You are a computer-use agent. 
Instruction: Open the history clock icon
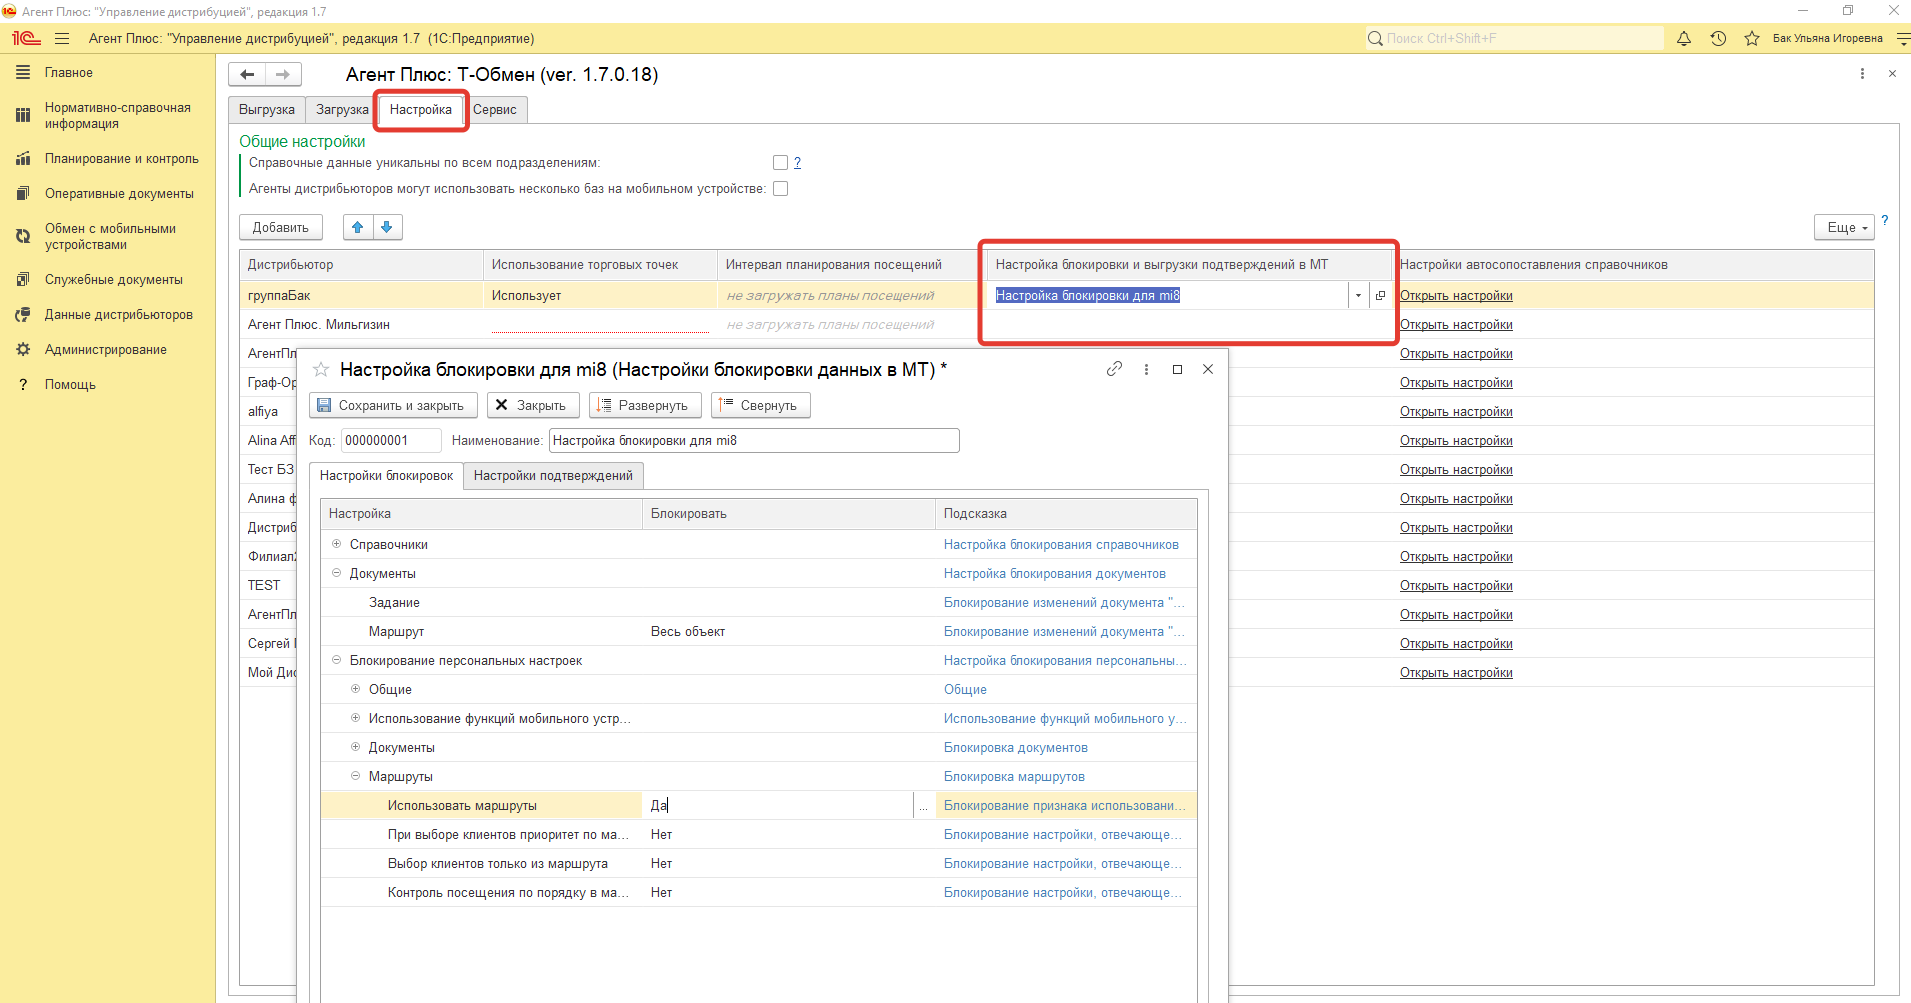(1718, 39)
